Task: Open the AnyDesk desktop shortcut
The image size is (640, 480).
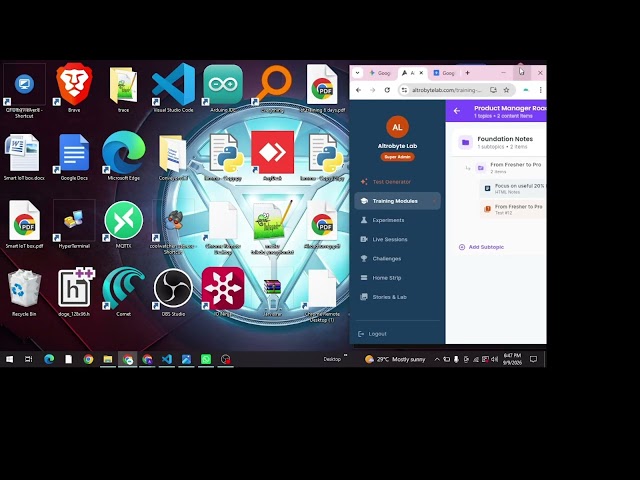Action: pos(273,156)
